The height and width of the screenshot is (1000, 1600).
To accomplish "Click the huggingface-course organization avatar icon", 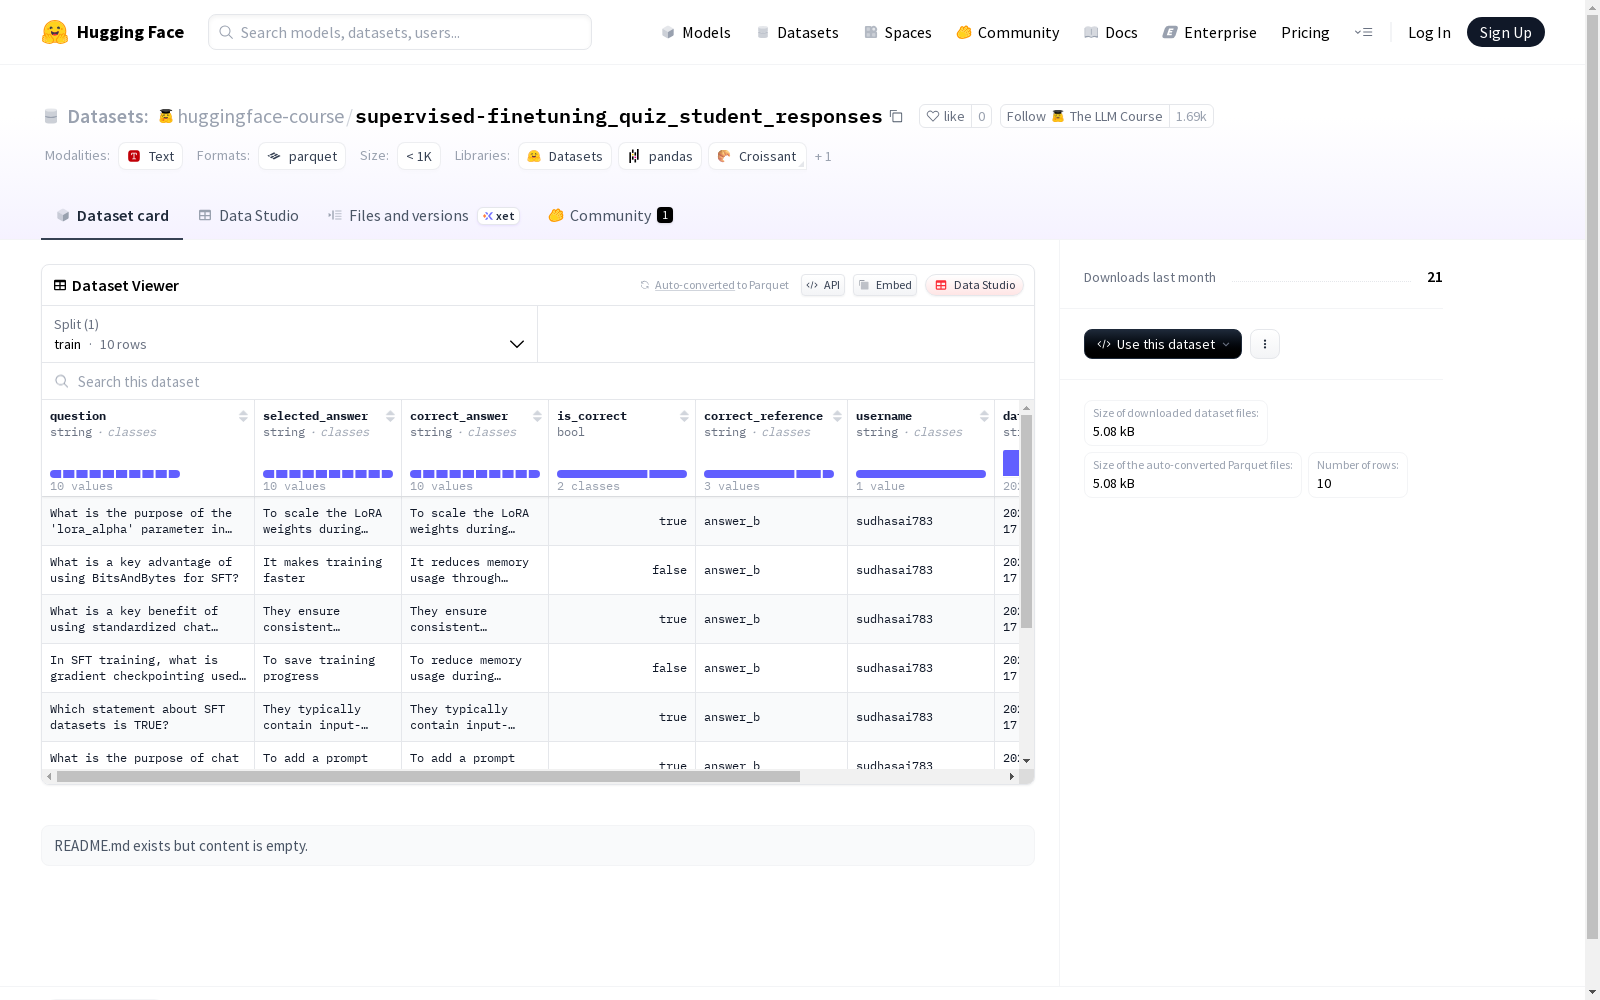I will coord(166,116).
